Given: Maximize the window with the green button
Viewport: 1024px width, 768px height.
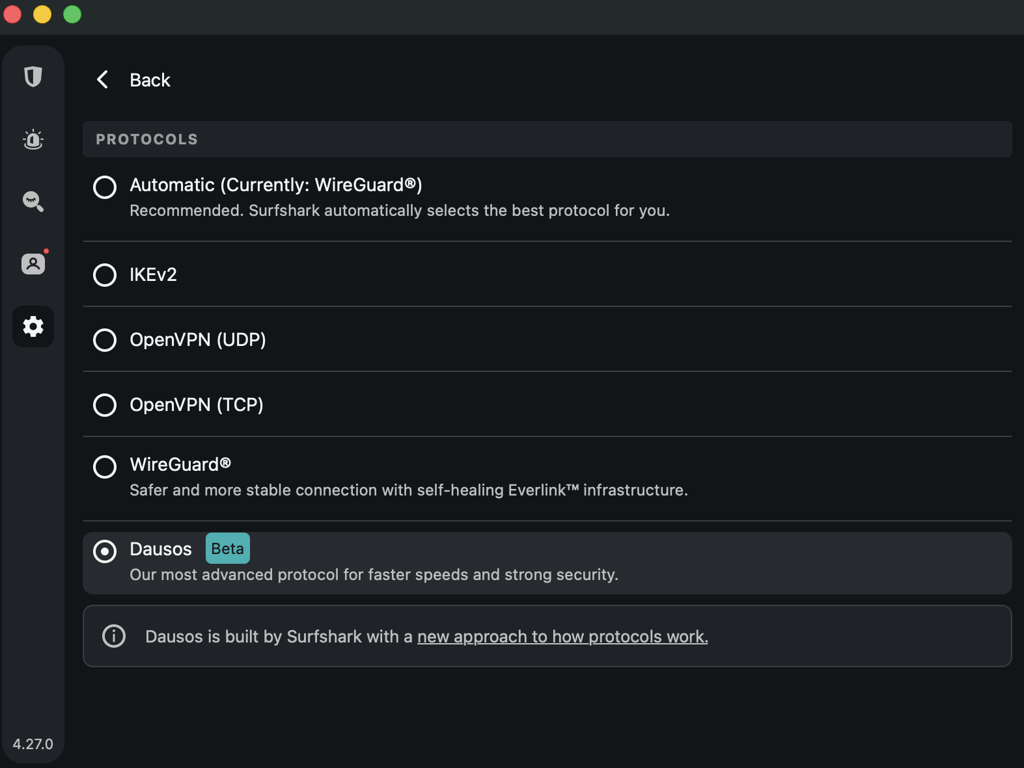Looking at the screenshot, I should point(72,14).
